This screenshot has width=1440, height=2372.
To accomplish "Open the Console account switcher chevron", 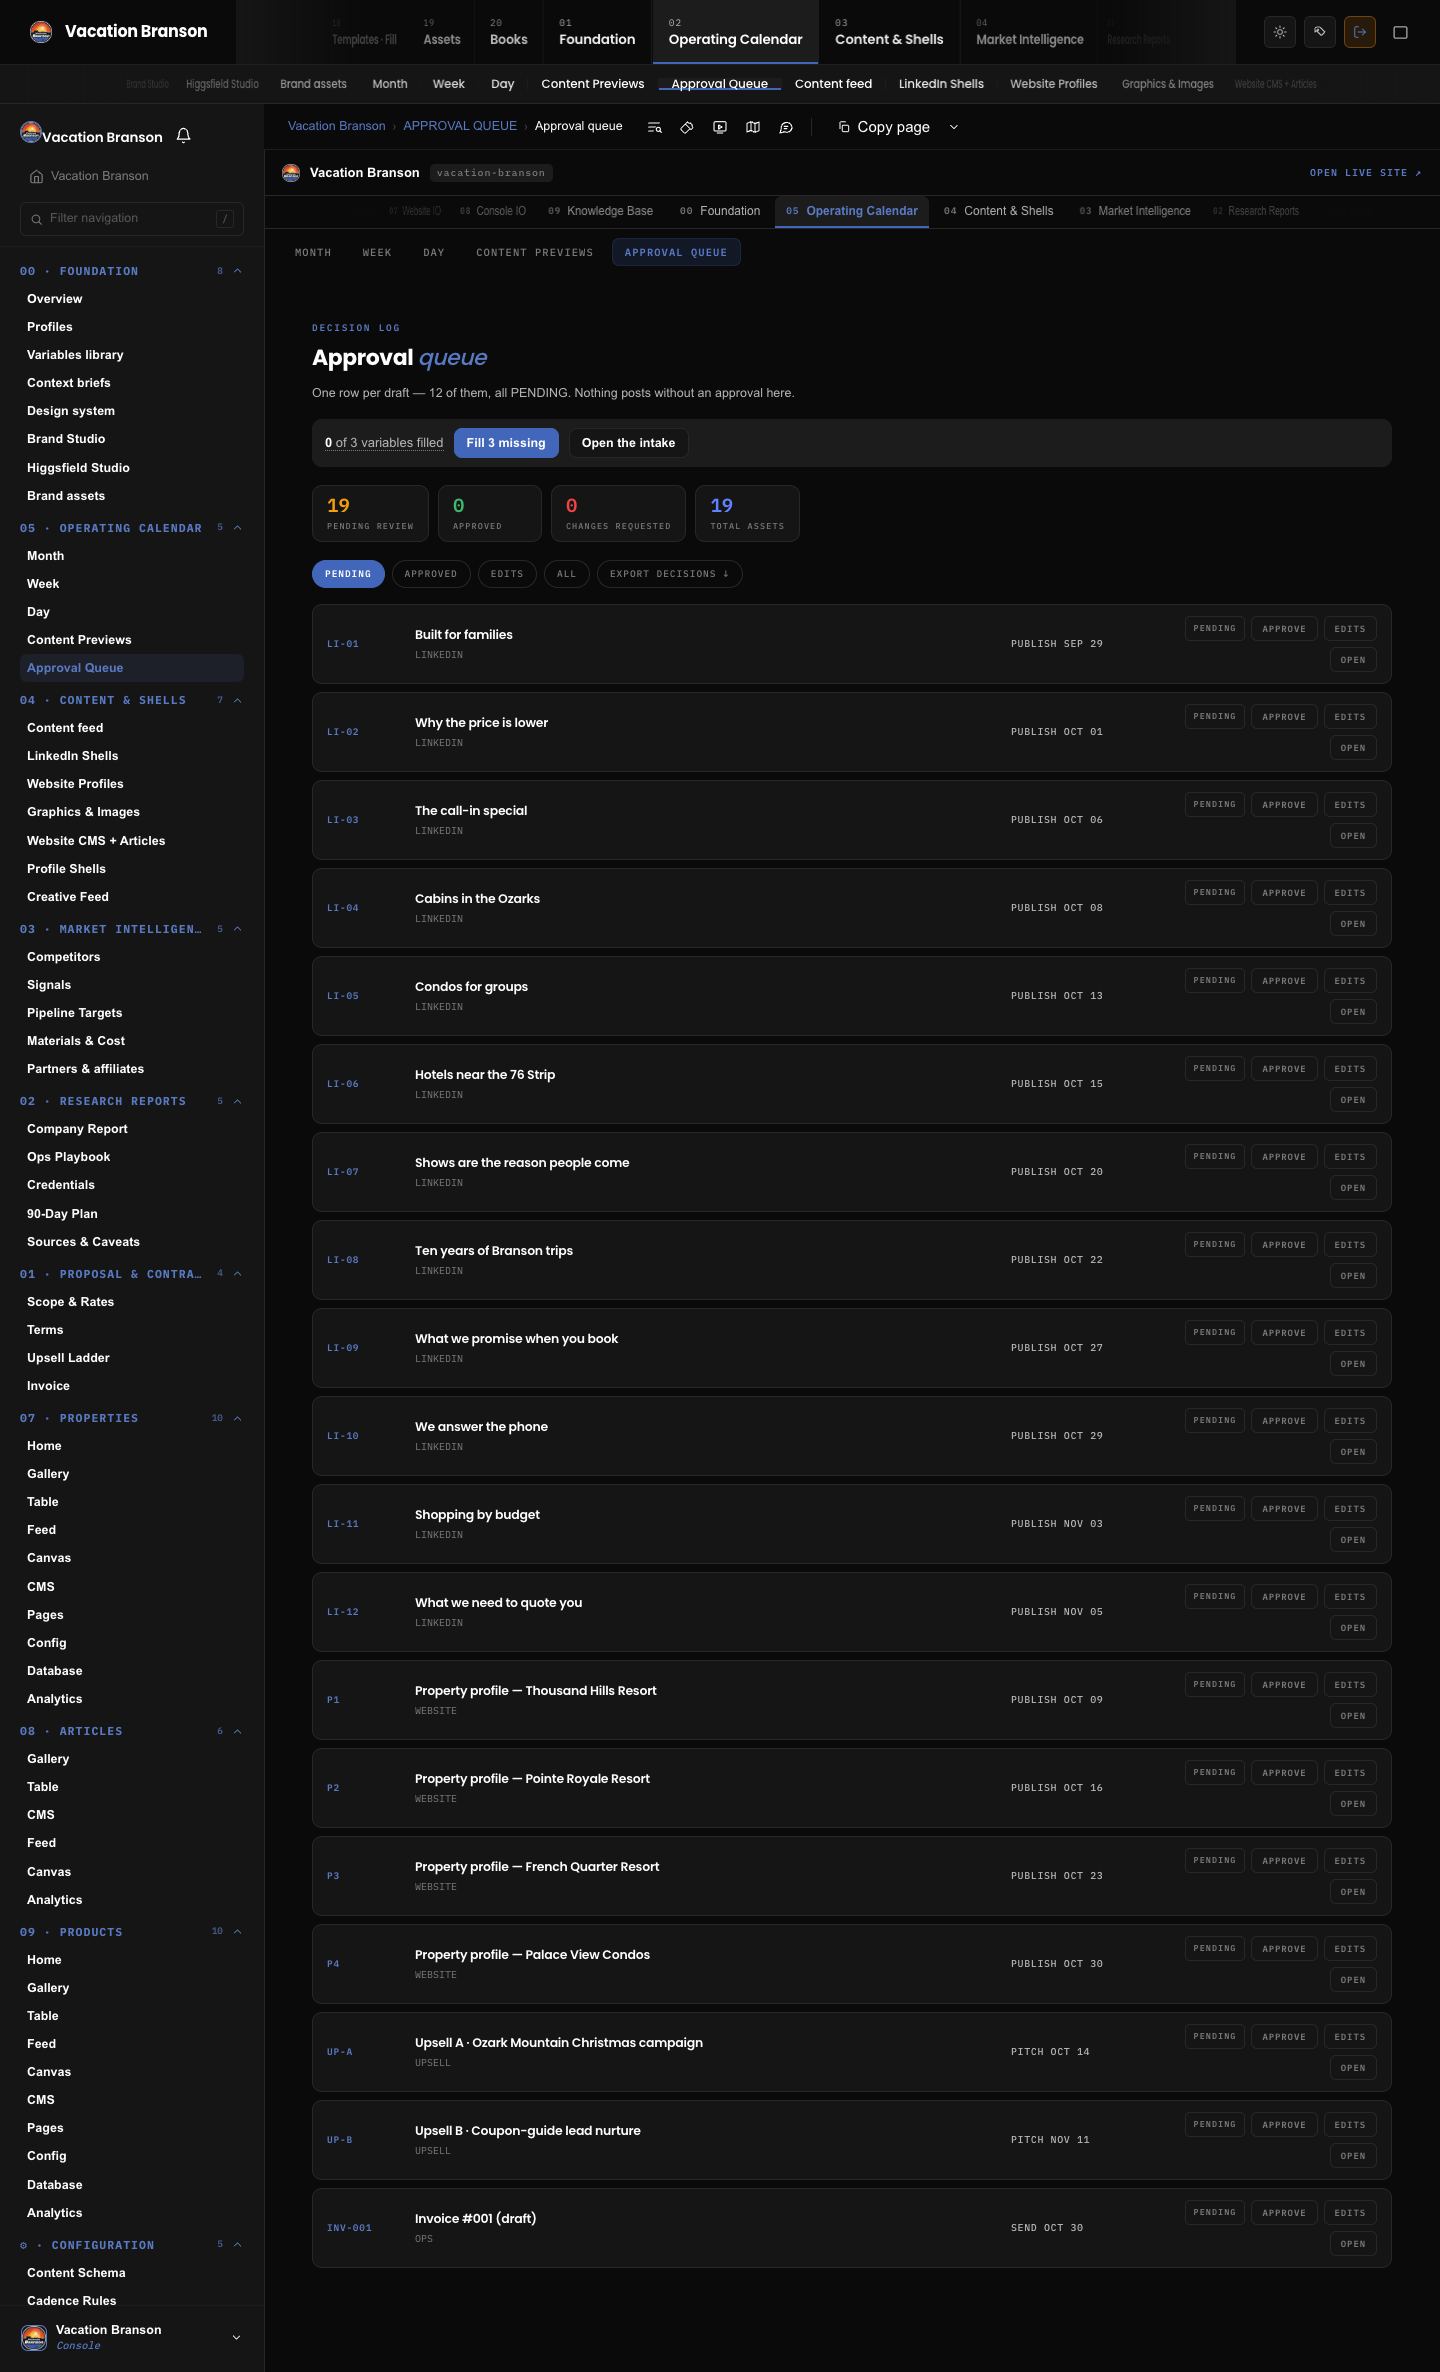I will point(236,2337).
